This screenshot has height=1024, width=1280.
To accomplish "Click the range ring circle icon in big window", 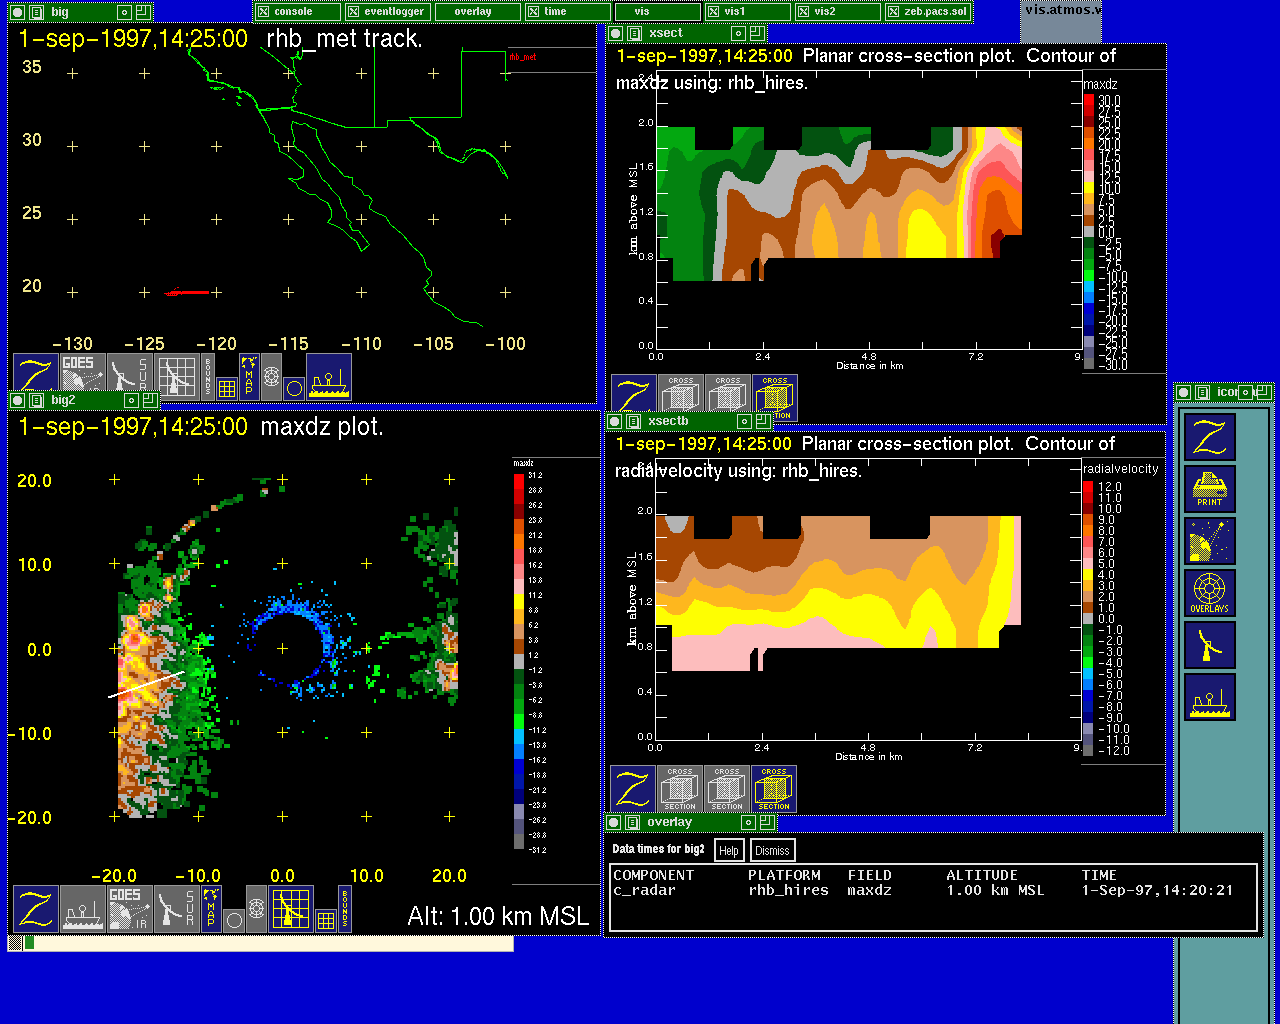I will tap(294, 388).
